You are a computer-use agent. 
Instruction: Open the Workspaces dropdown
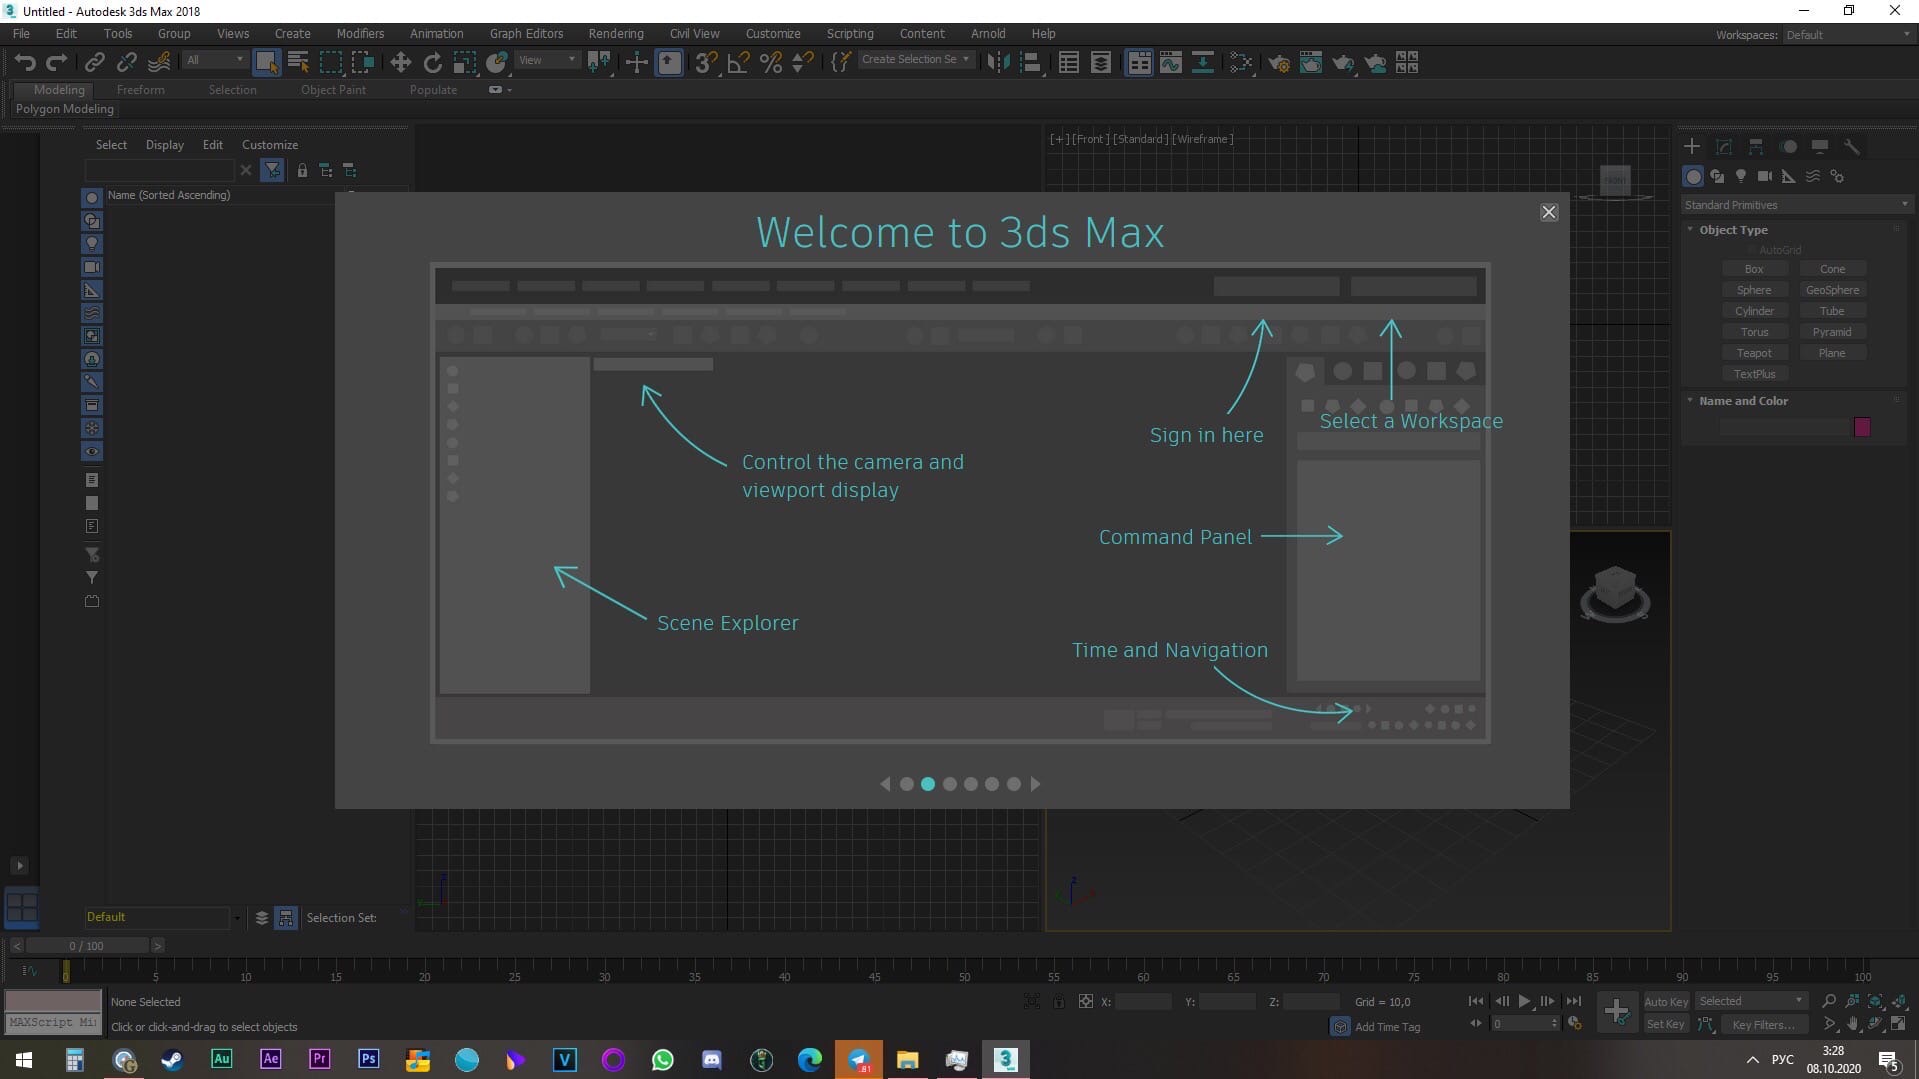[1847, 35]
